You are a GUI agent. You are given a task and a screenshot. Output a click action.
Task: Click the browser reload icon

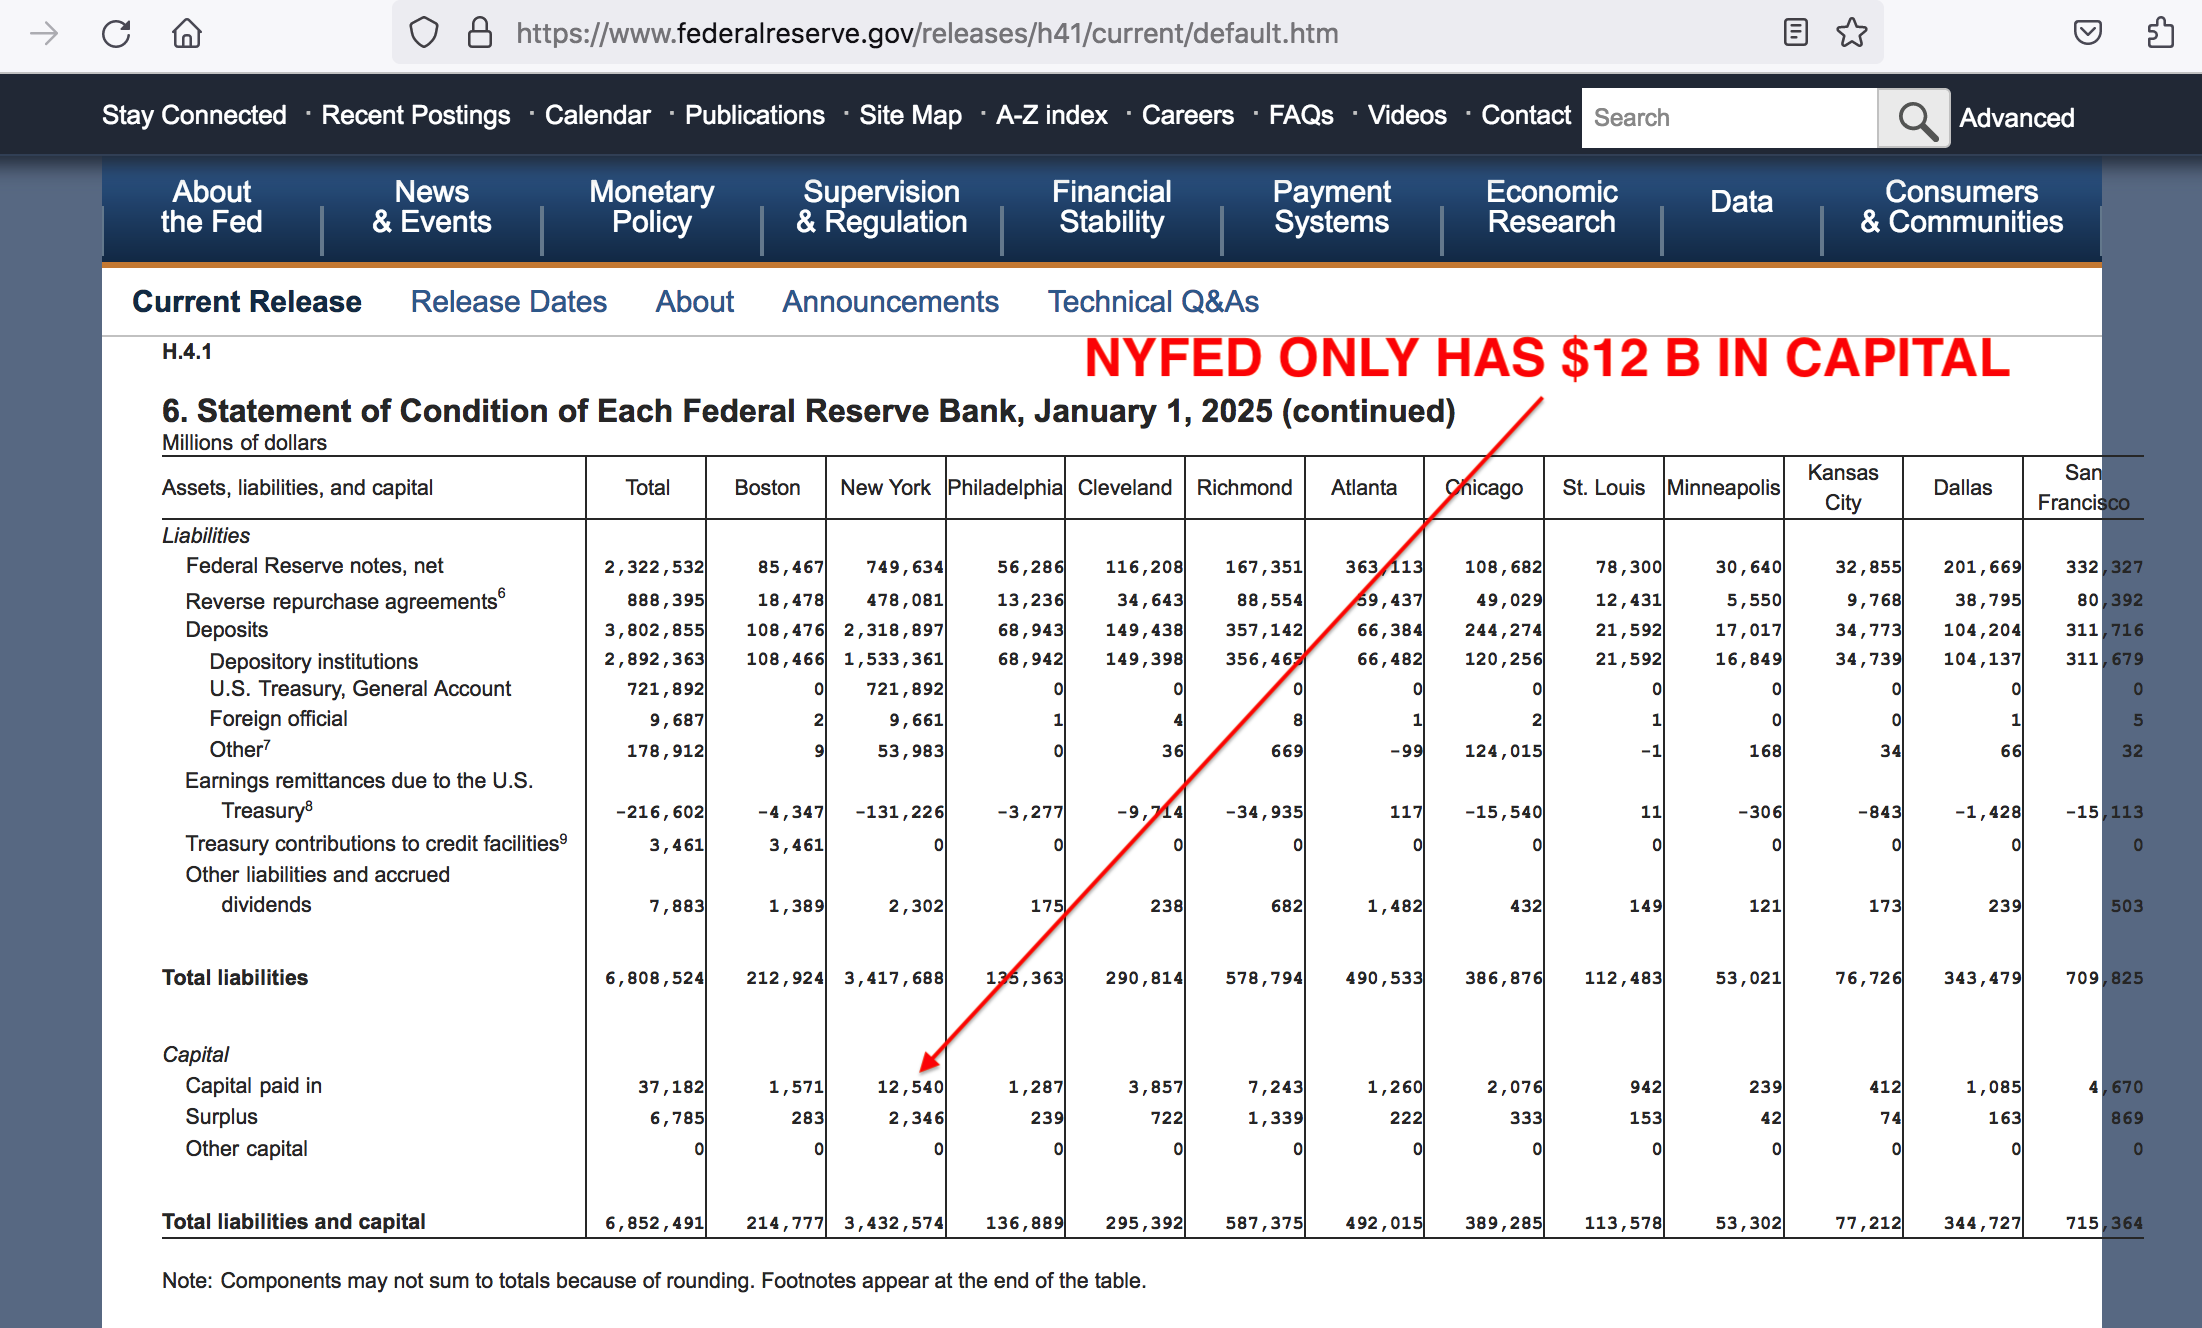[116, 34]
